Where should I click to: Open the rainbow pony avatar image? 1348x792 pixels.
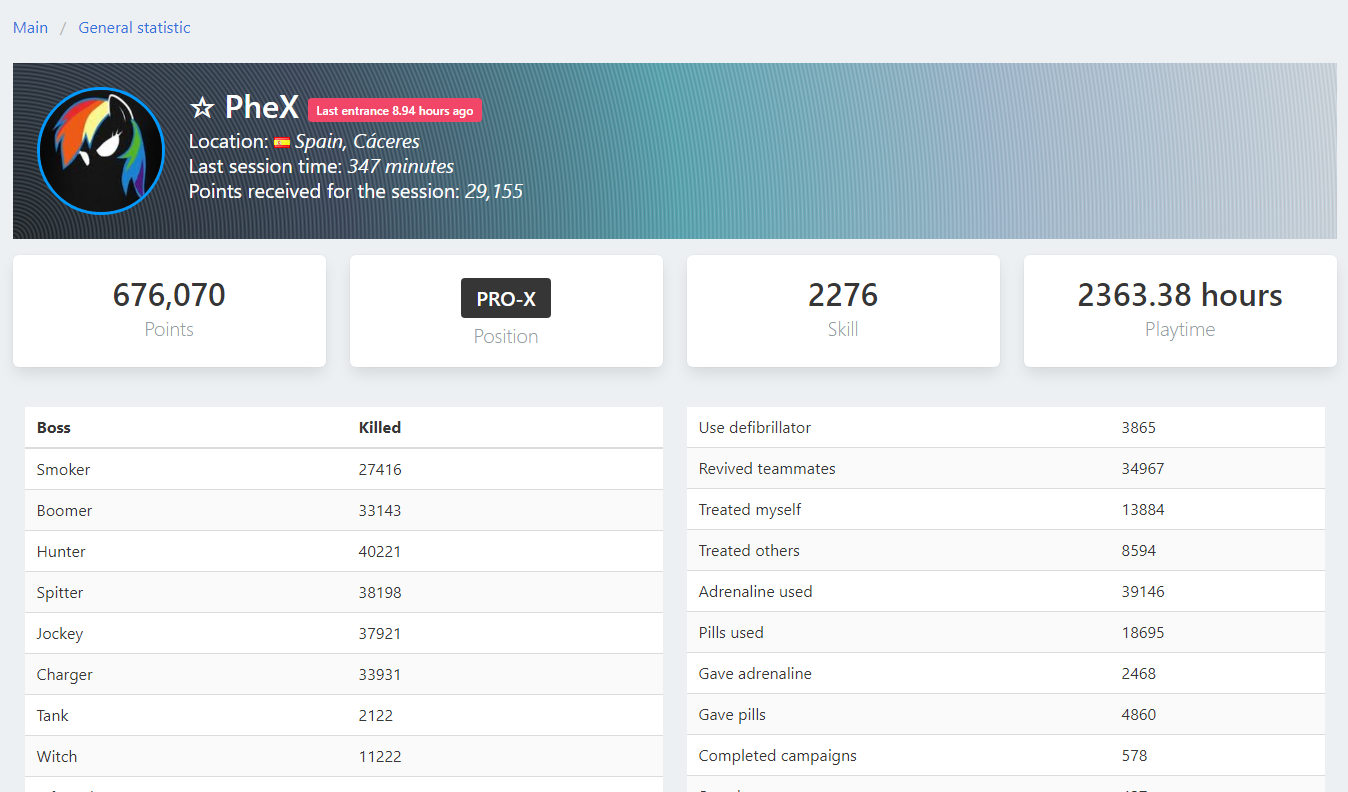[101, 151]
